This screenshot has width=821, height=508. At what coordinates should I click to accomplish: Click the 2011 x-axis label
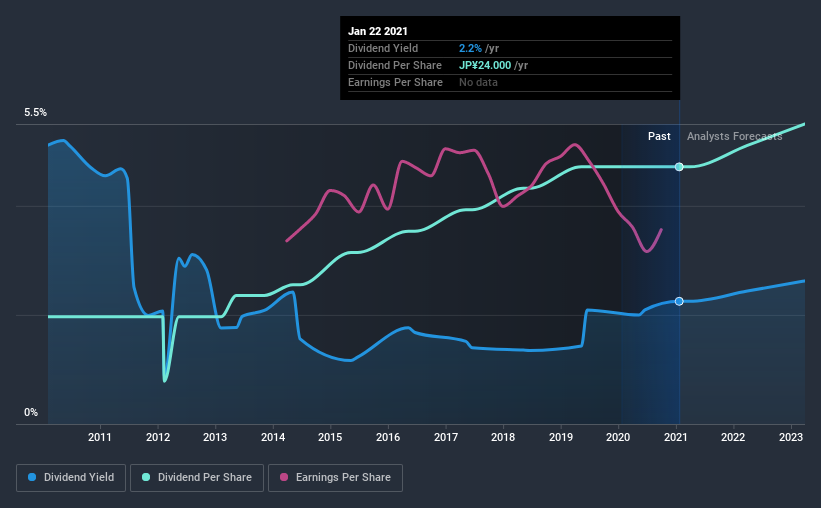(99, 437)
